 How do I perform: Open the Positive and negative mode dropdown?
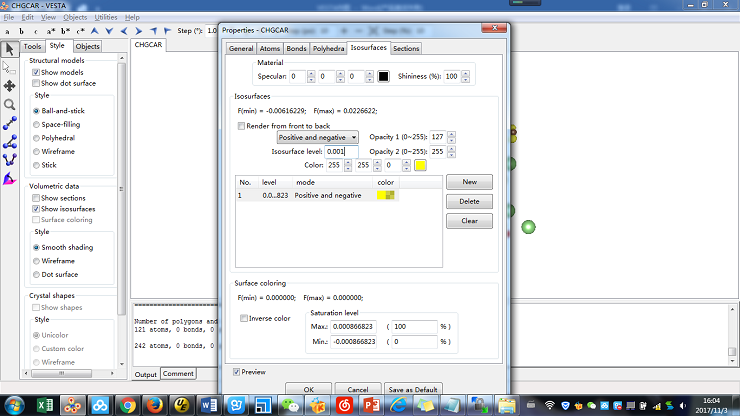tap(318, 137)
